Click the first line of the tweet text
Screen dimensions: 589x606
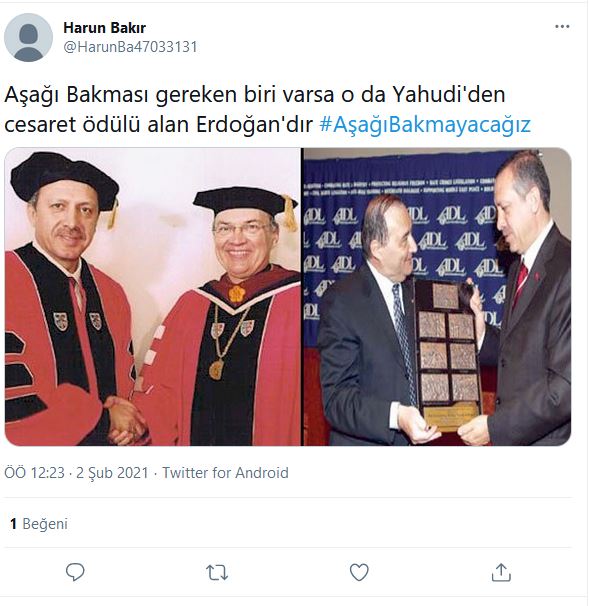(255, 95)
